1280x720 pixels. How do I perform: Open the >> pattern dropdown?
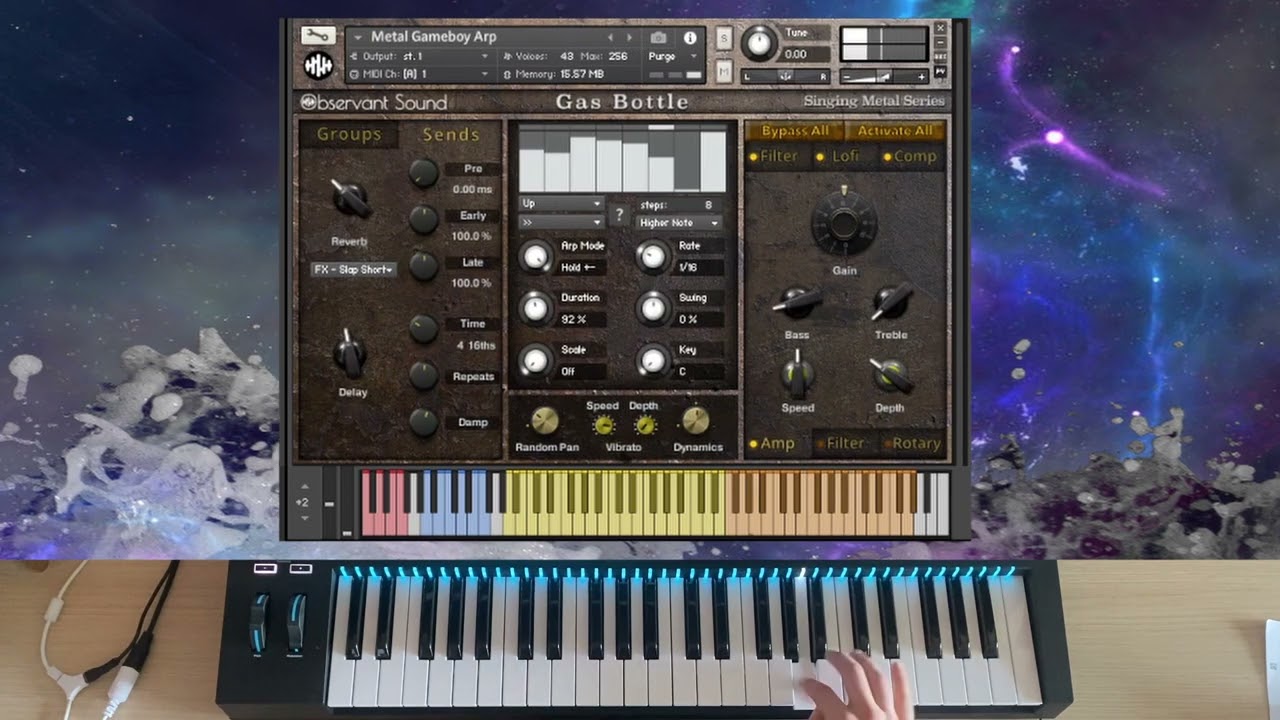click(x=561, y=222)
